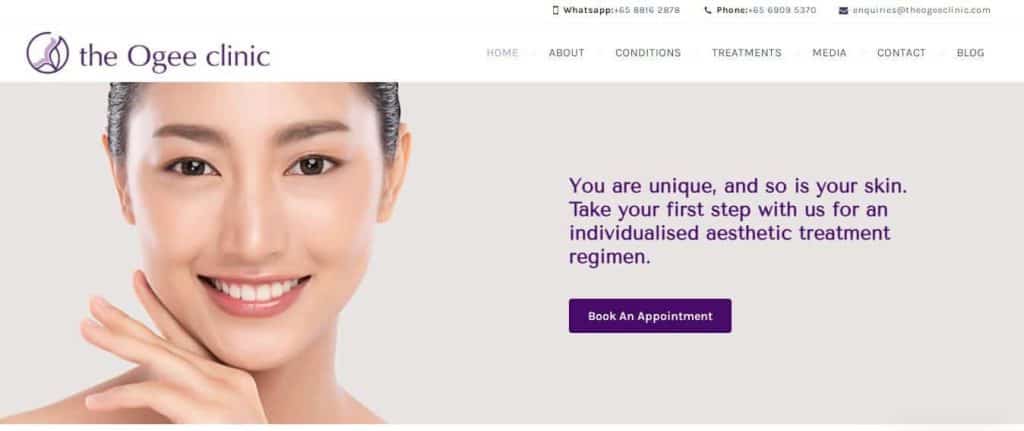The height and width of the screenshot is (431, 1024).
Task: Click the Phone label in the header
Action: [732, 10]
